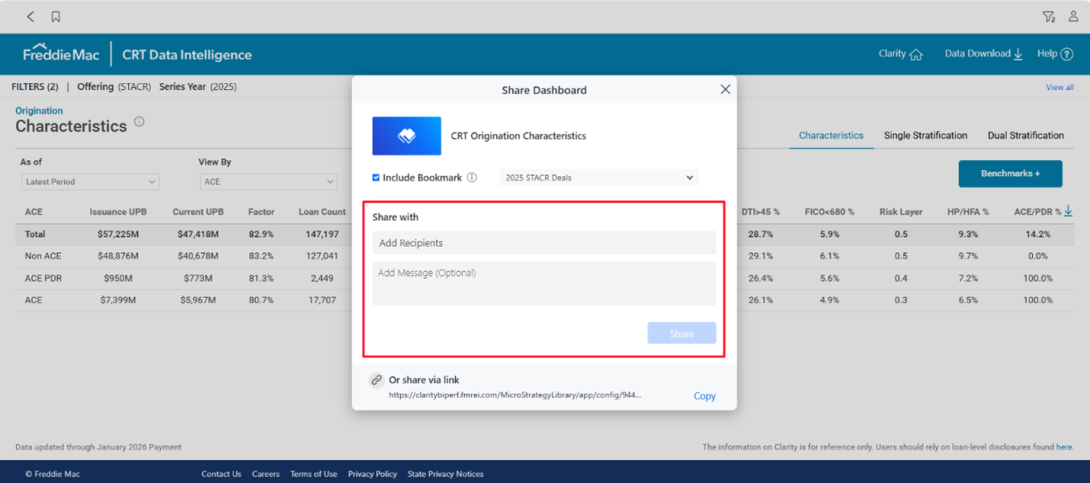Click the info icon next to Characteristics
Viewport: 1090px width, 483px height.
click(139, 122)
